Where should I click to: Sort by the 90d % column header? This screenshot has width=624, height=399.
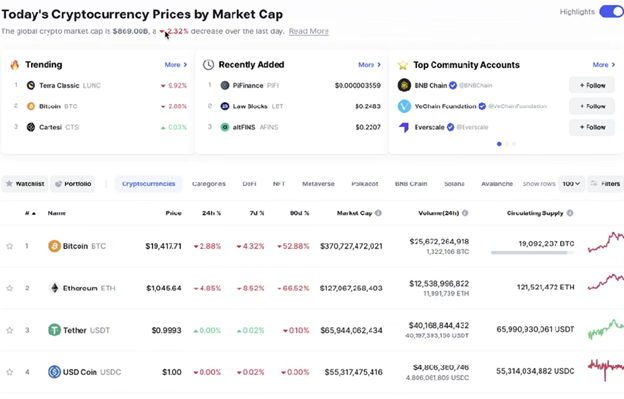[x=299, y=213]
